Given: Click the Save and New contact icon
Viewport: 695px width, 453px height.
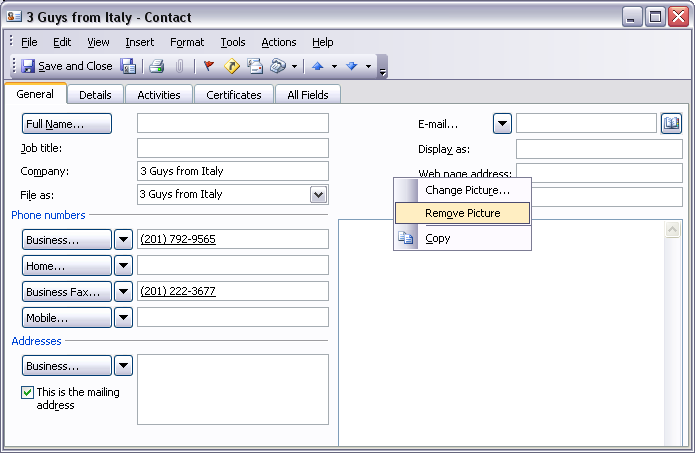Looking at the screenshot, I should (x=128, y=66).
